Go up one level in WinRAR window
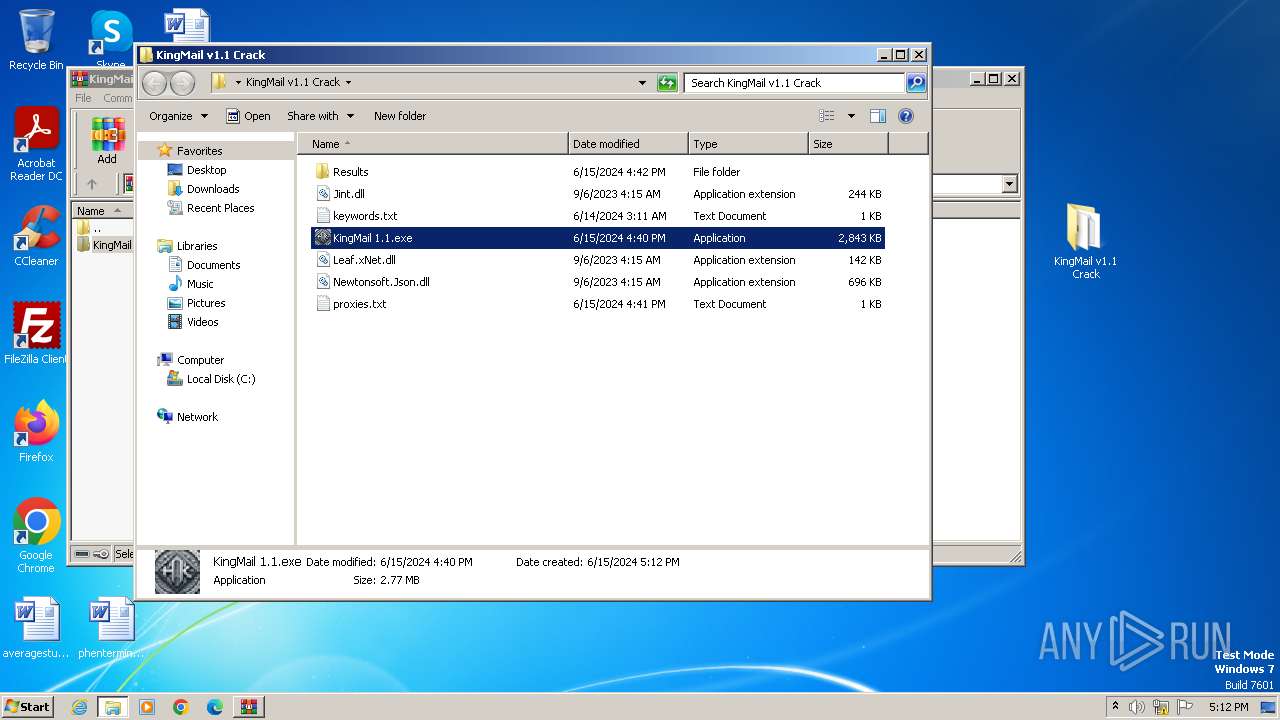Screen dimensions: 1280x720 tap(92, 184)
